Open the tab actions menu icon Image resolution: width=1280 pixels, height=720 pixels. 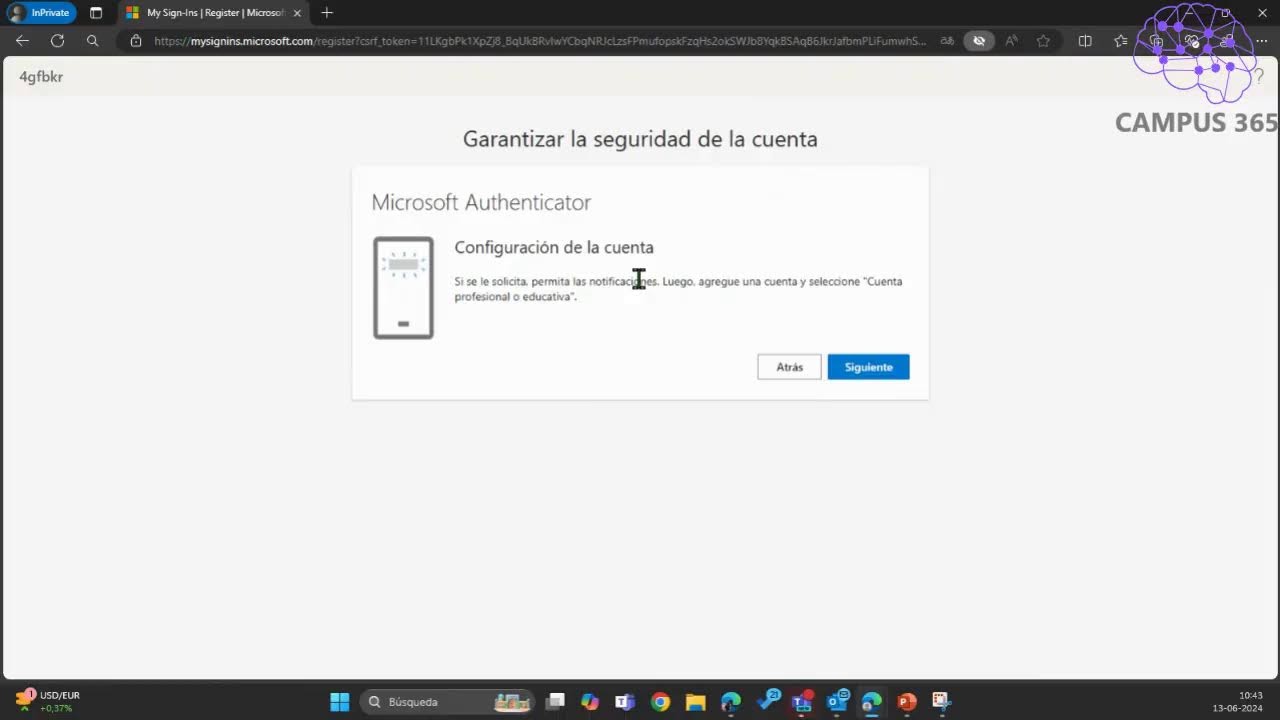pyautogui.click(x=96, y=13)
